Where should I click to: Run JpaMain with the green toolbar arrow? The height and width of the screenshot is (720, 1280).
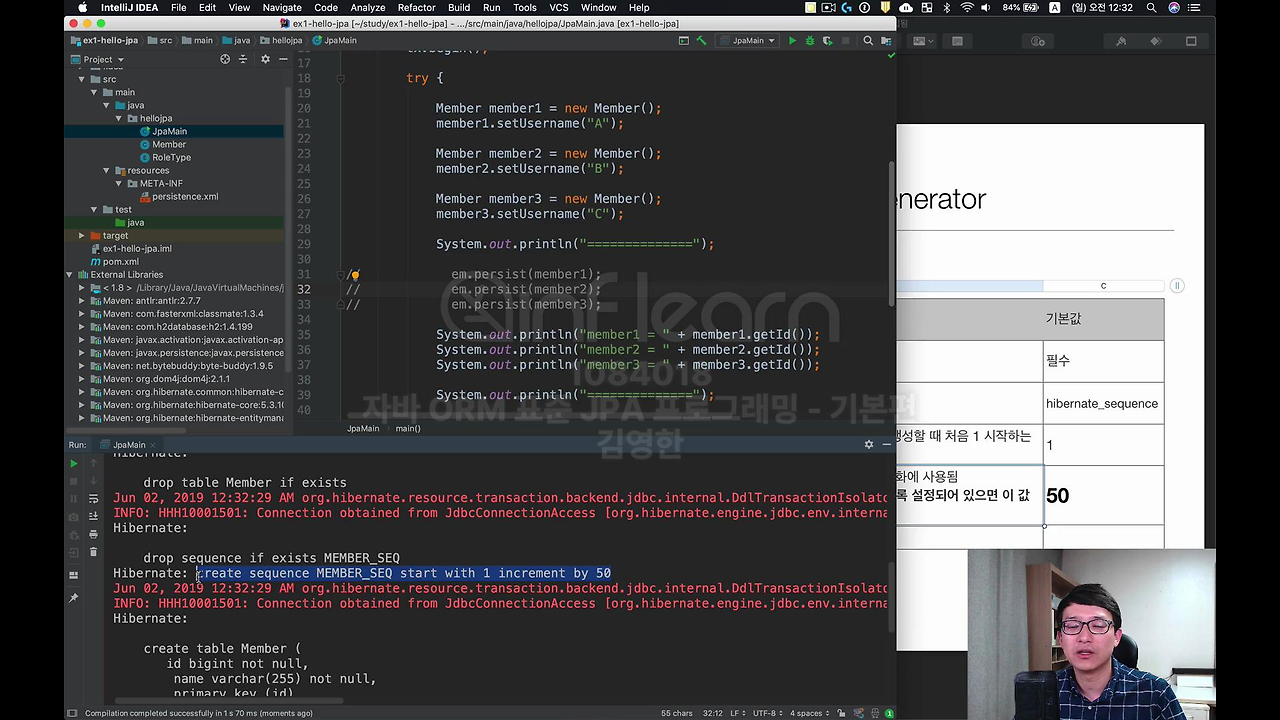(792, 41)
